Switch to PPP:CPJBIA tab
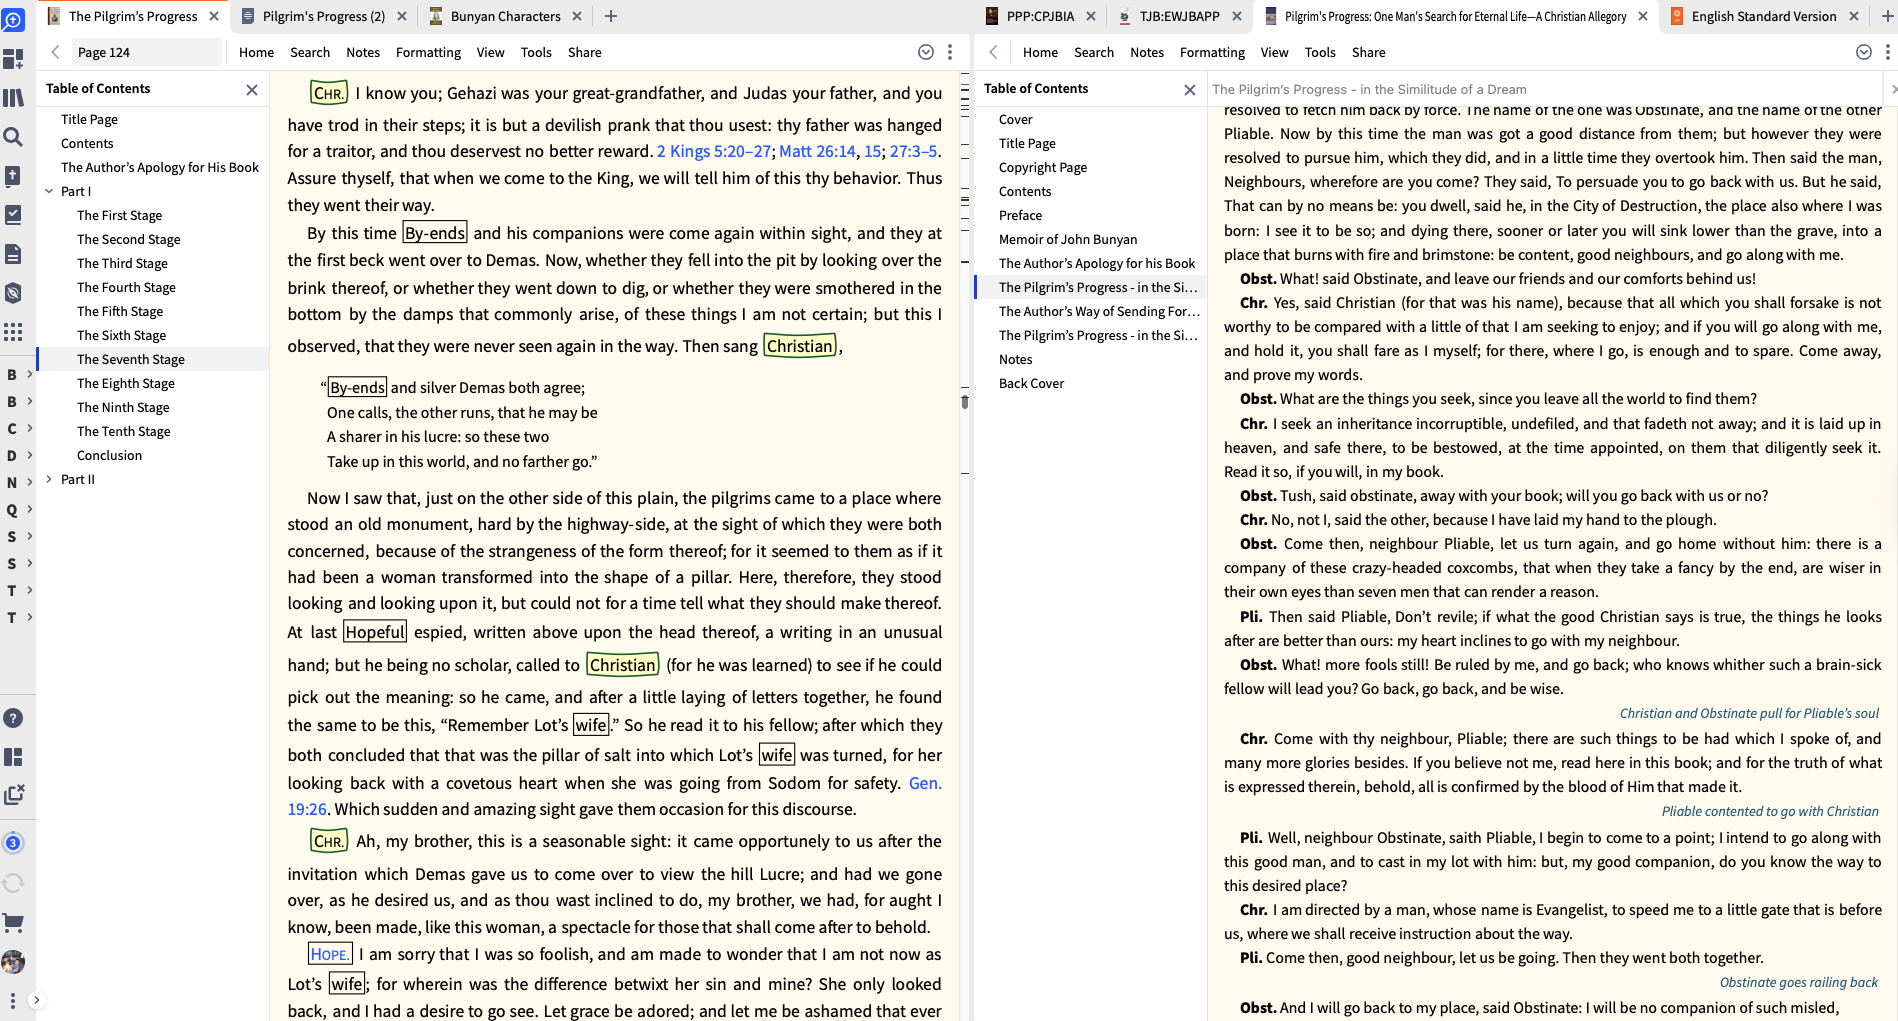The width and height of the screenshot is (1898, 1021). (1040, 16)
